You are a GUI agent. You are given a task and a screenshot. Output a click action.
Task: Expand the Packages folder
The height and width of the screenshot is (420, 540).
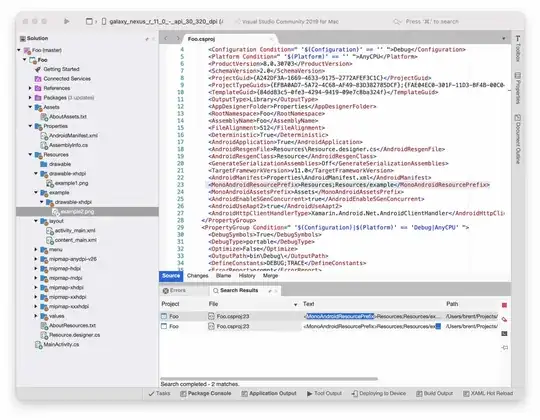30,98
